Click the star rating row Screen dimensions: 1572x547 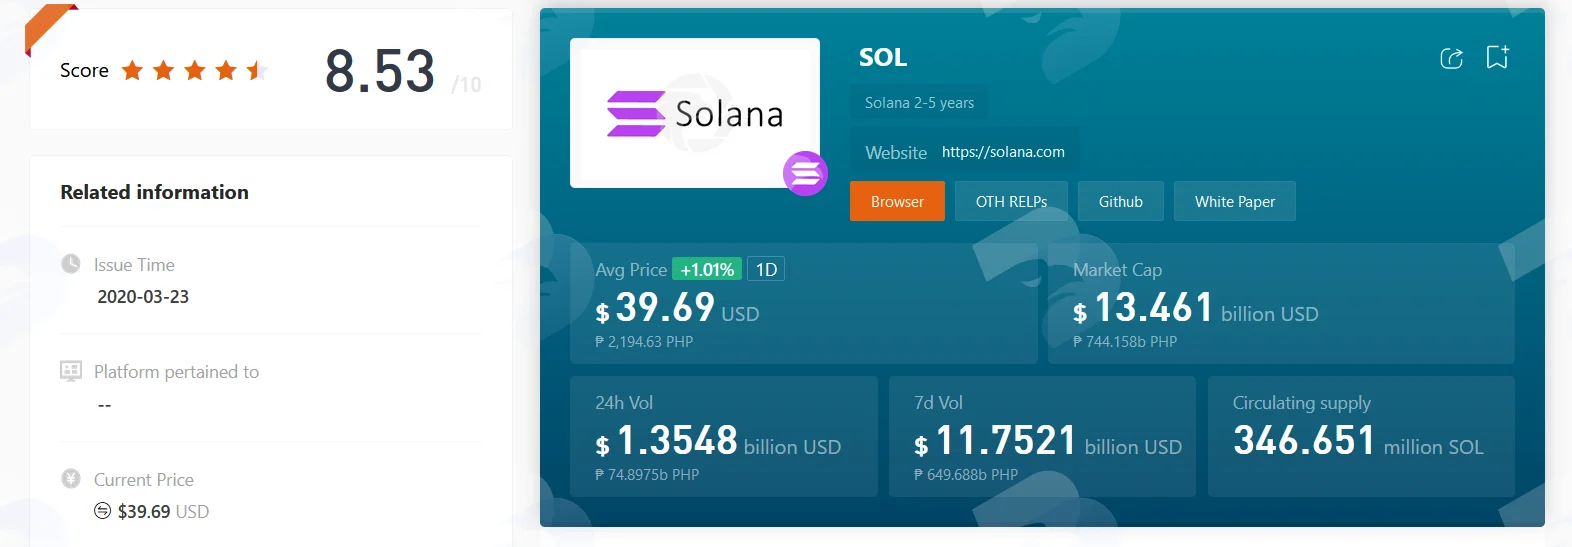click(x=194, y=70)
